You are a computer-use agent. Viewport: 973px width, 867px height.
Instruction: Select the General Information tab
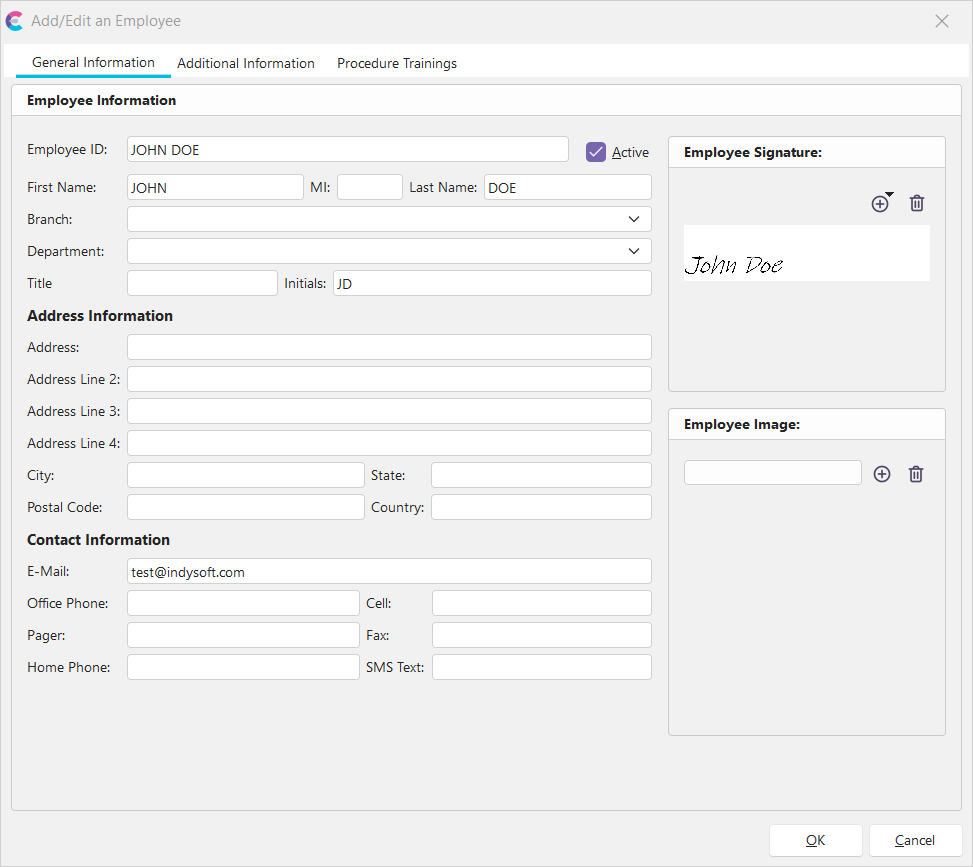[93, 62]
